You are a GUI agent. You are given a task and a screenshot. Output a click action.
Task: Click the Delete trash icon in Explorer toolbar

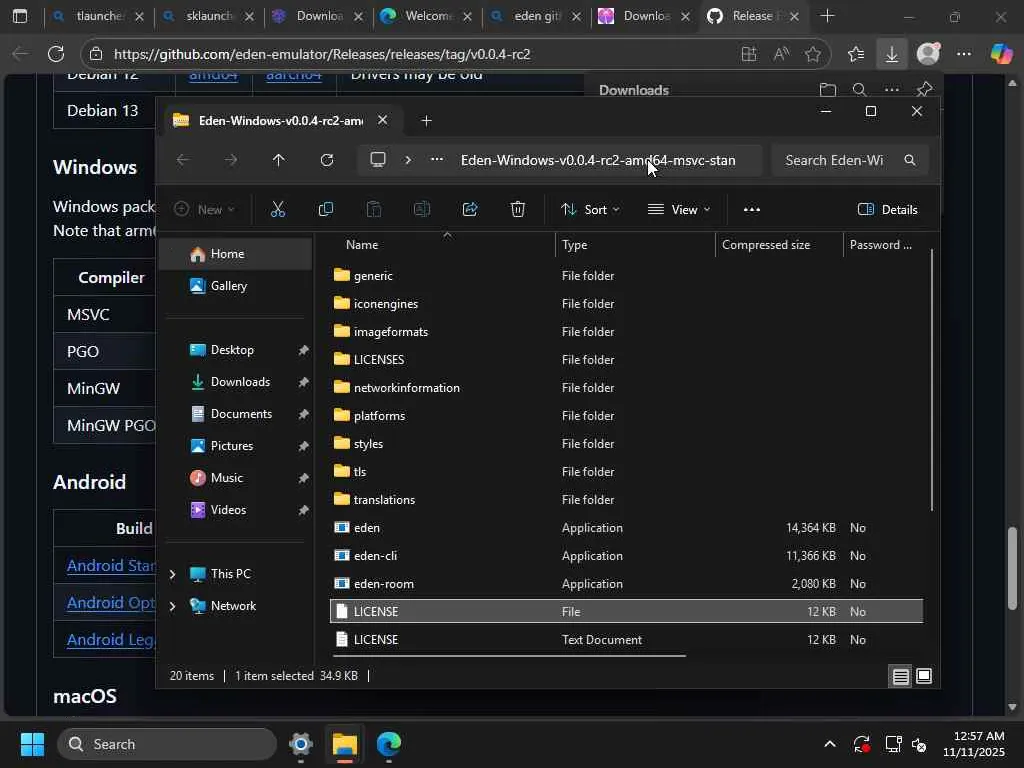[x=517, y=209]
